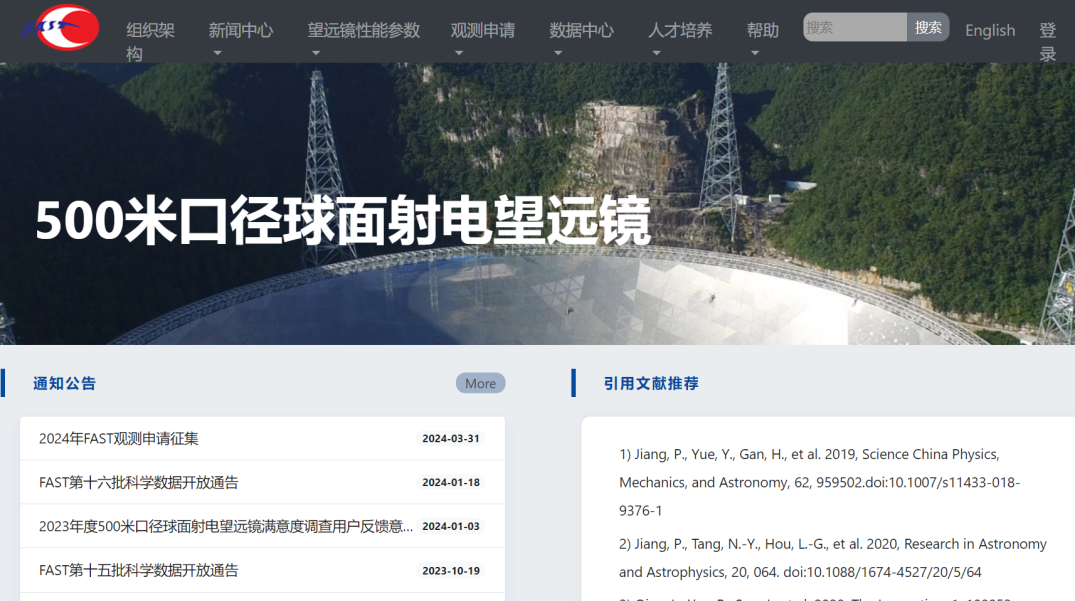Focus the 搜索 text input field
Screen dimensions: 1075x601
click(x=855, y=28)
